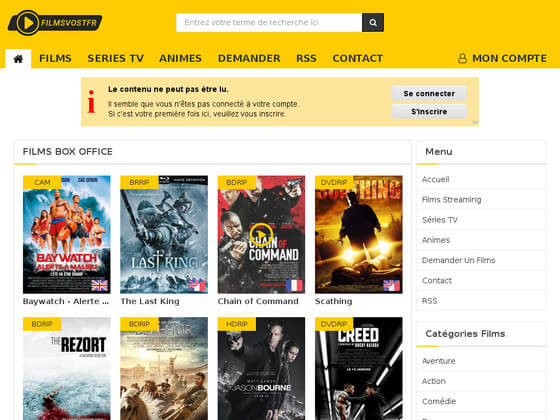Click the CAM badge on Baywatch

[42, 182]
